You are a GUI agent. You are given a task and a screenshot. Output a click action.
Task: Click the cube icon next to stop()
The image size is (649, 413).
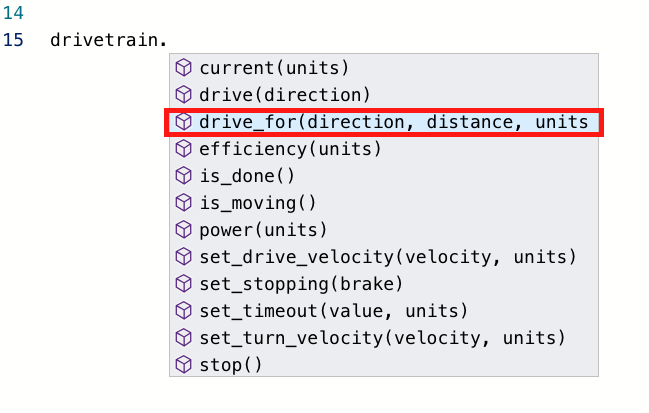click(x=183, y=365)
